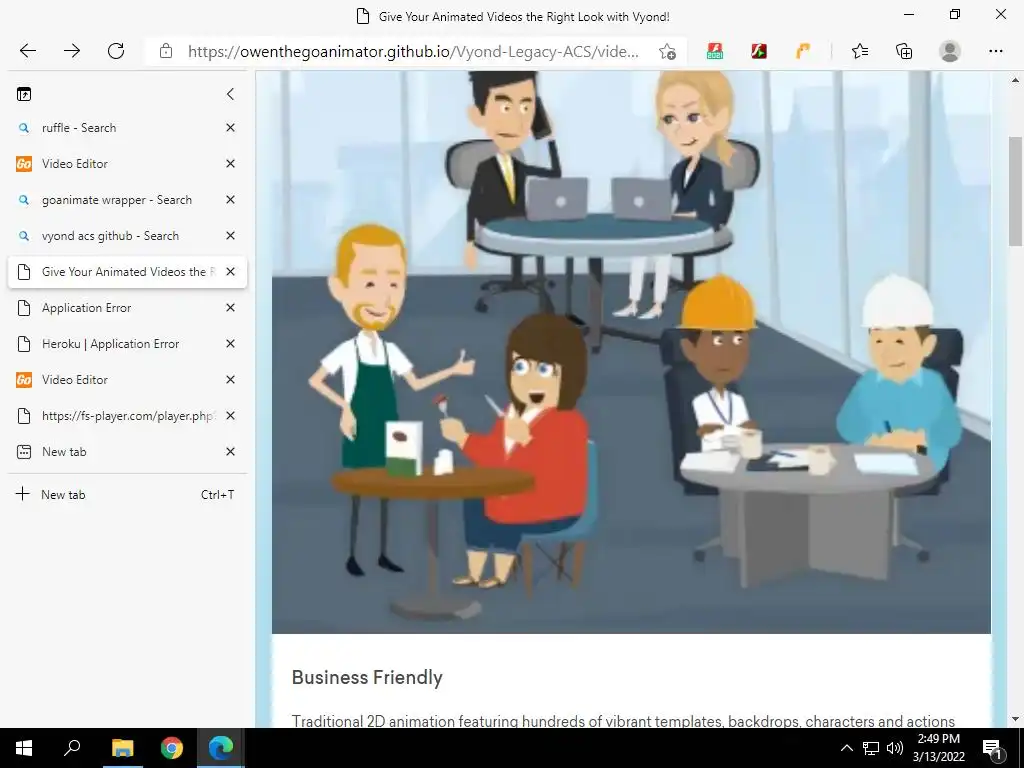Viewport: 1024px width, 768px height.
Task: Open Windows taskbar search
Action: click(x=72, y=748)
